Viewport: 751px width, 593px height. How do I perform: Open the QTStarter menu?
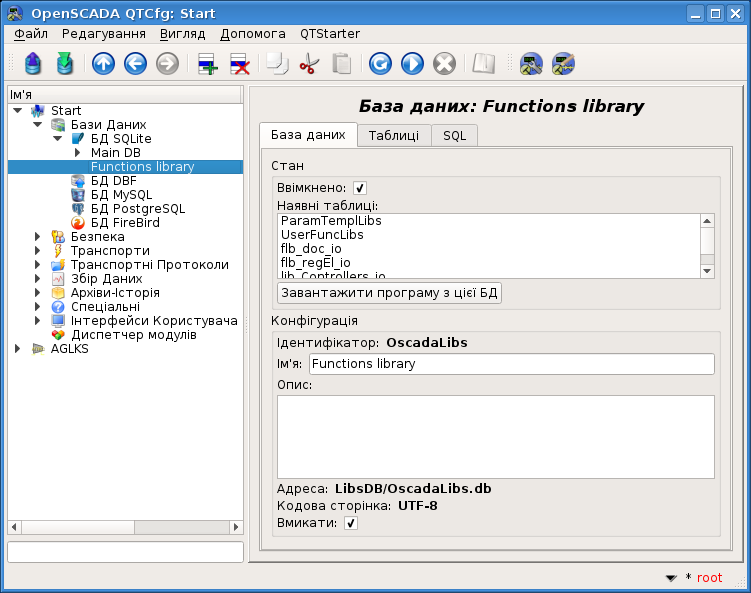(x=330, y=34)
